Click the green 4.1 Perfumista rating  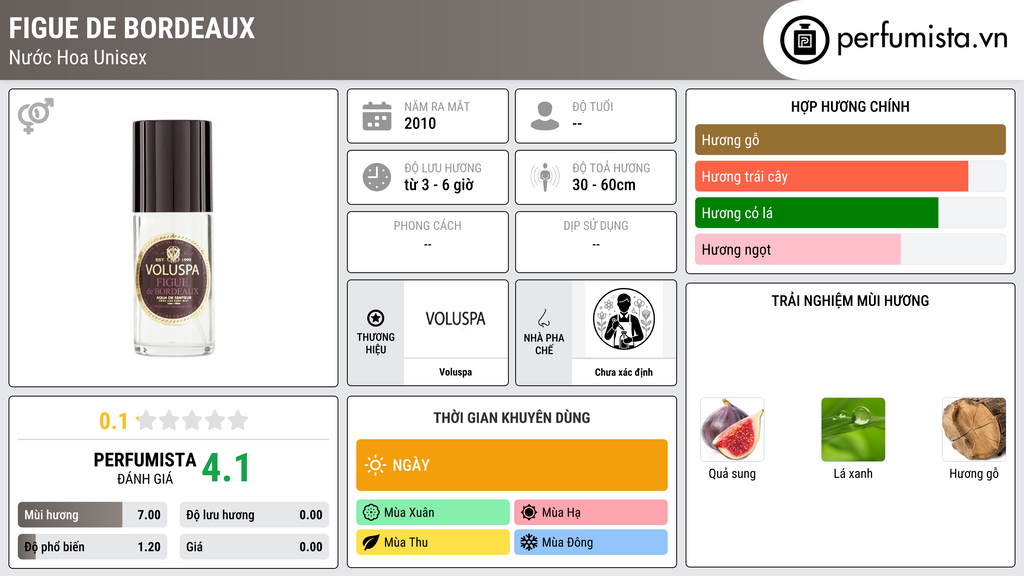coord(225,468)
